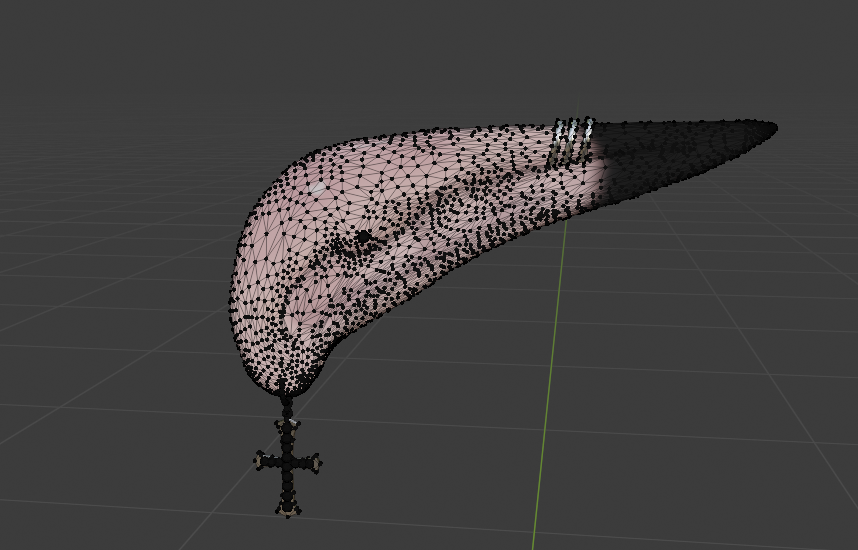This screenshot has height=550, width=858.
Task: Select the cross pendant's right arm tip
Action: tap(317, 462)
